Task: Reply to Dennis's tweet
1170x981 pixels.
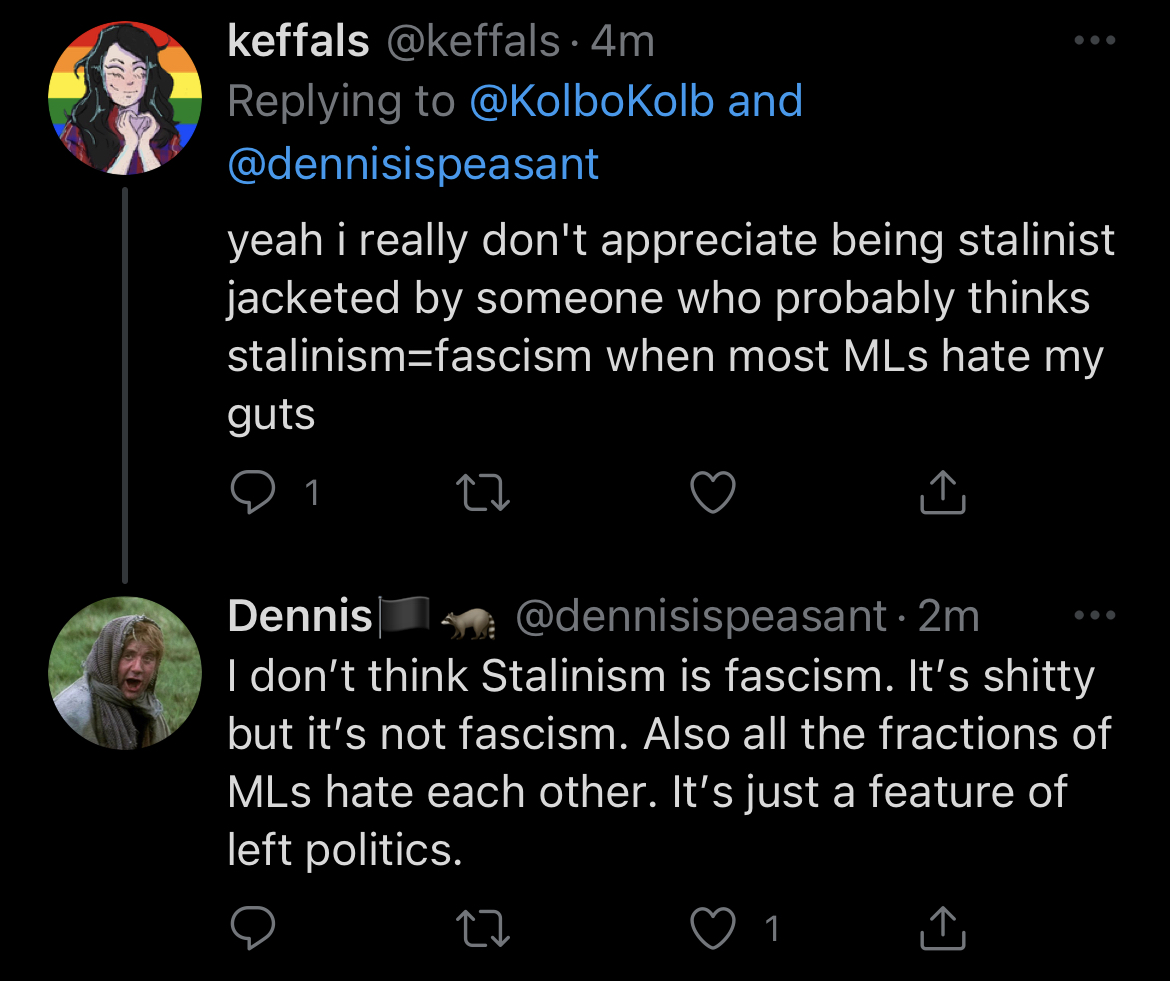Action: [x=253, y=927]
